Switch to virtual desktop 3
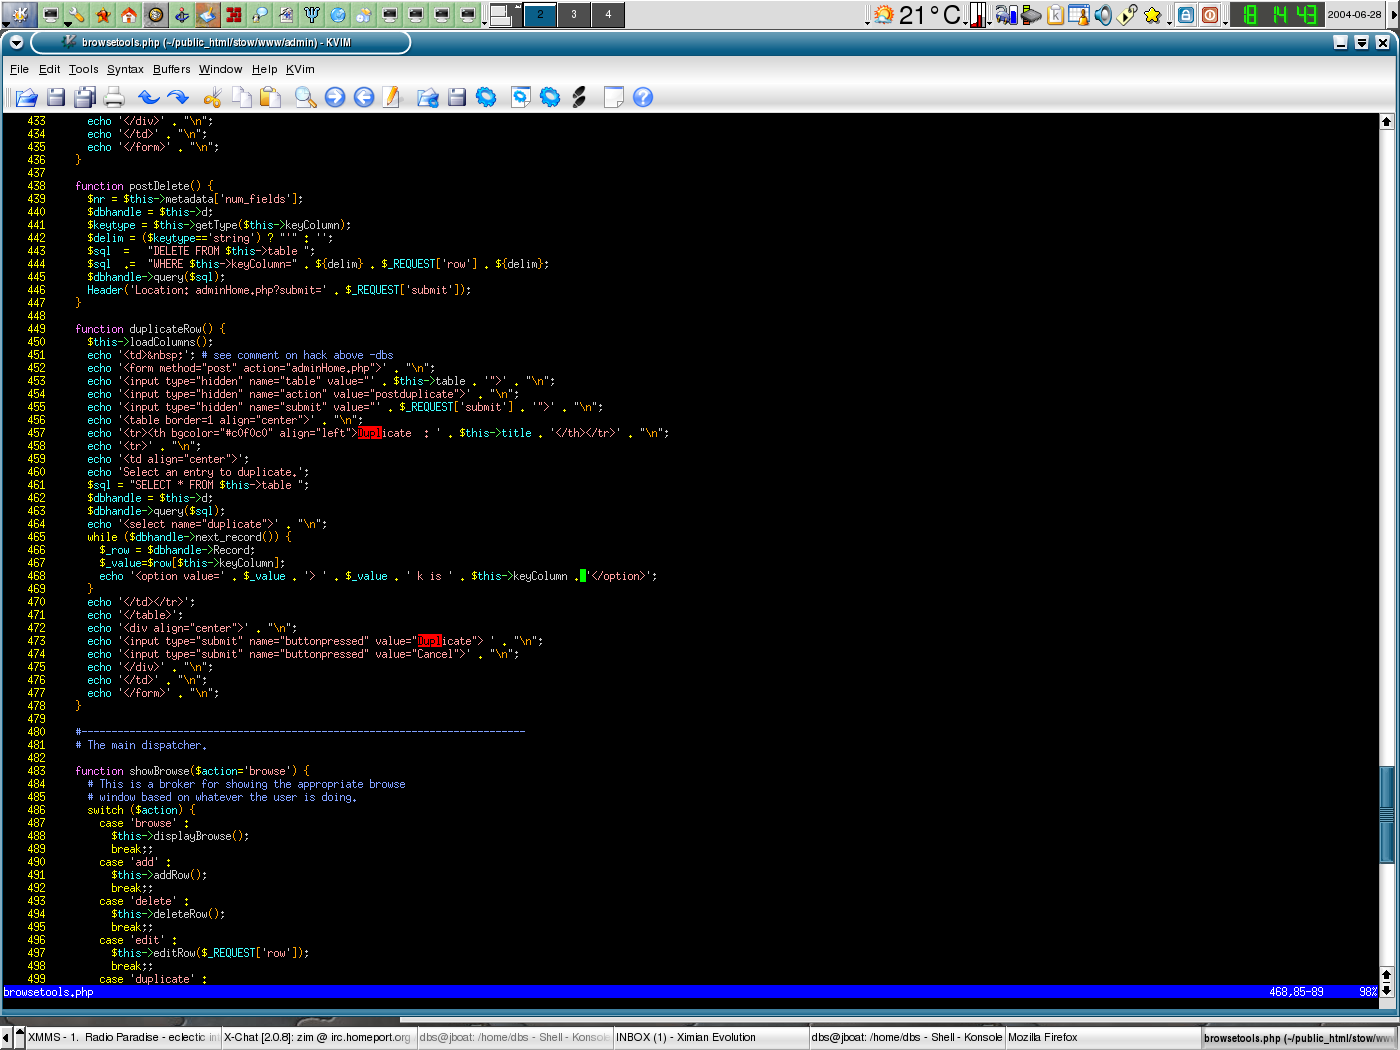 (574, 14)
